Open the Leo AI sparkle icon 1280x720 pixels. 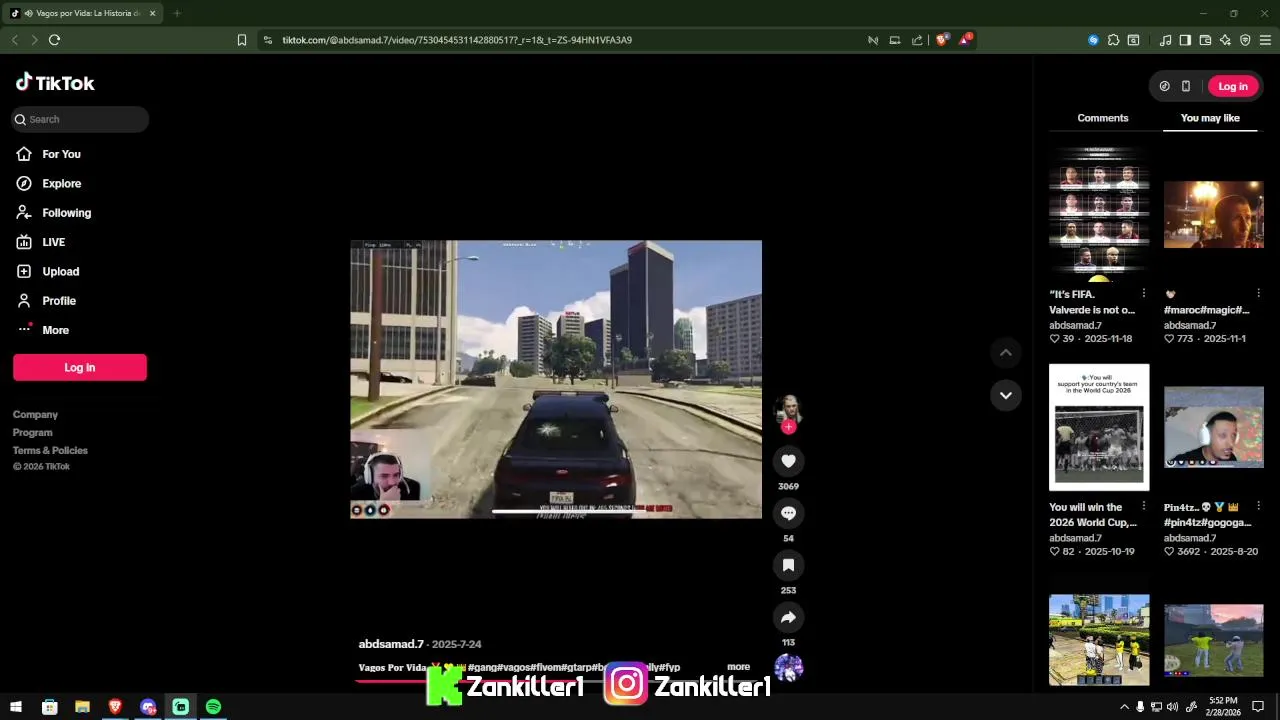point(1225,40)
